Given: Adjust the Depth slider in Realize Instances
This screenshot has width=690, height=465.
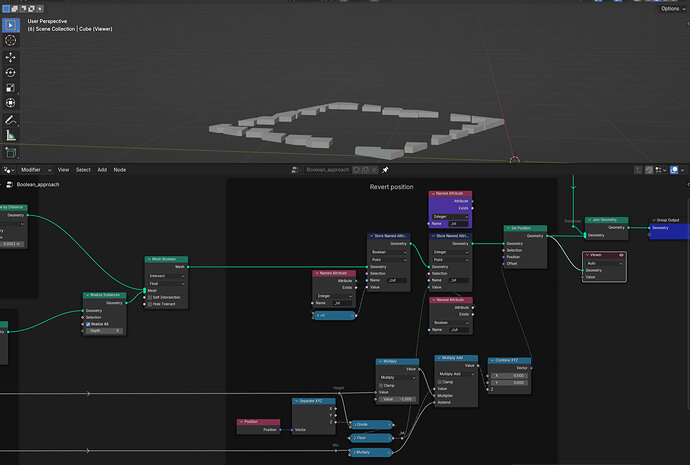Looking at the screenshot, I should pos(104,331).
